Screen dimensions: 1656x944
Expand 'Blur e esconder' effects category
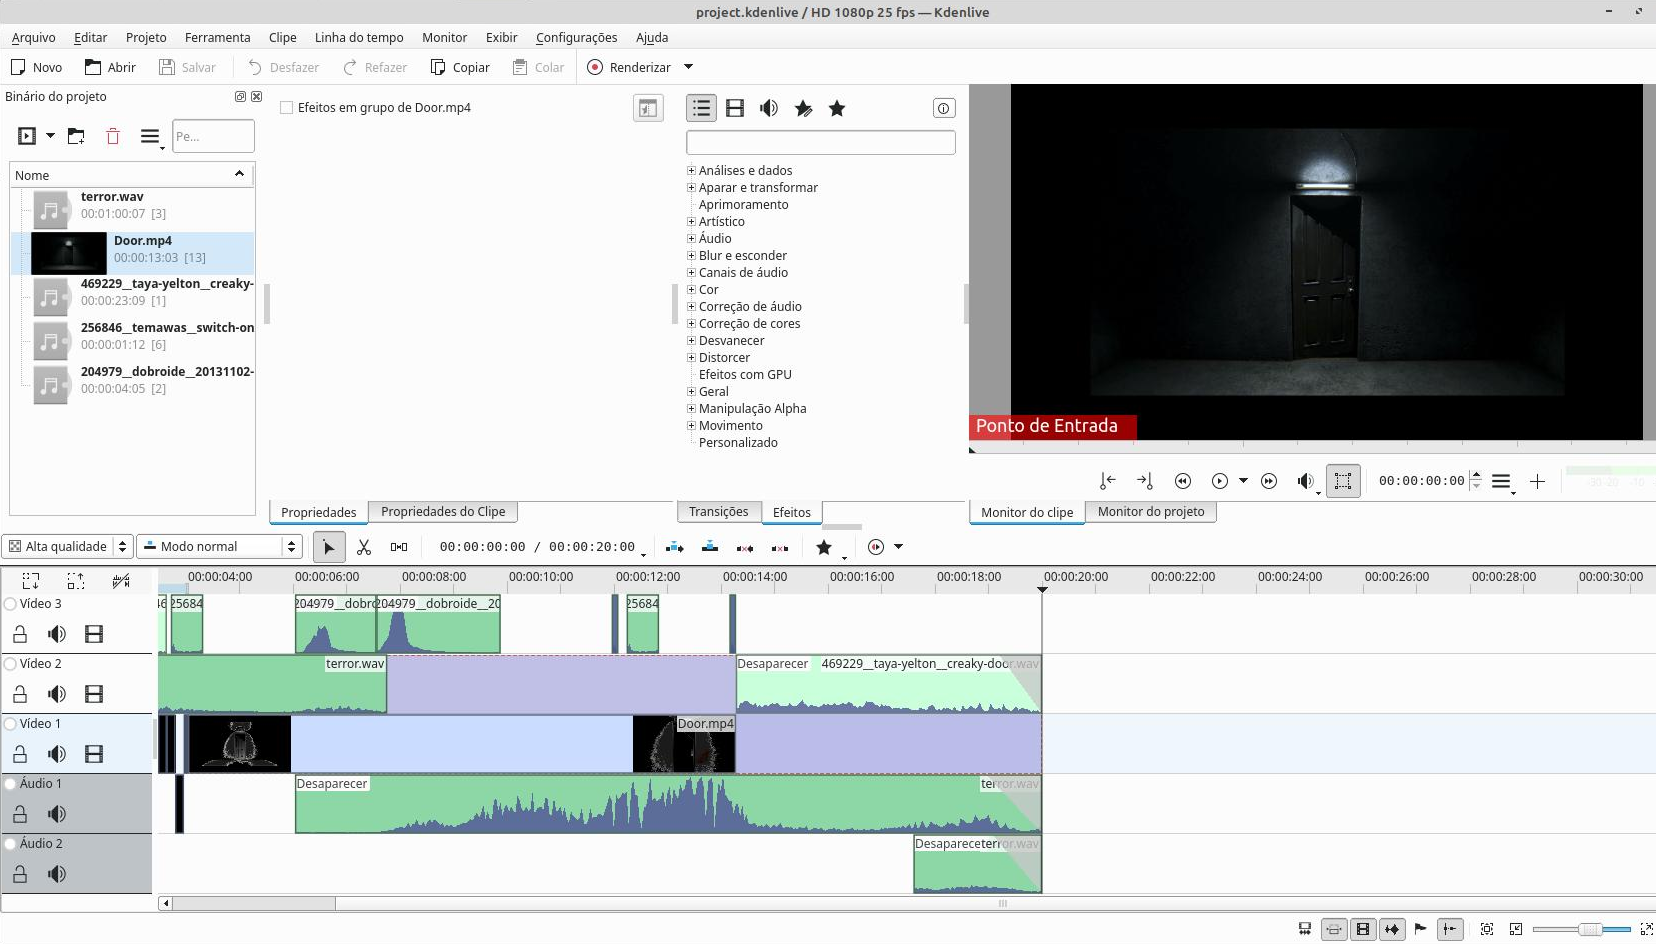[x=691, y=255]
